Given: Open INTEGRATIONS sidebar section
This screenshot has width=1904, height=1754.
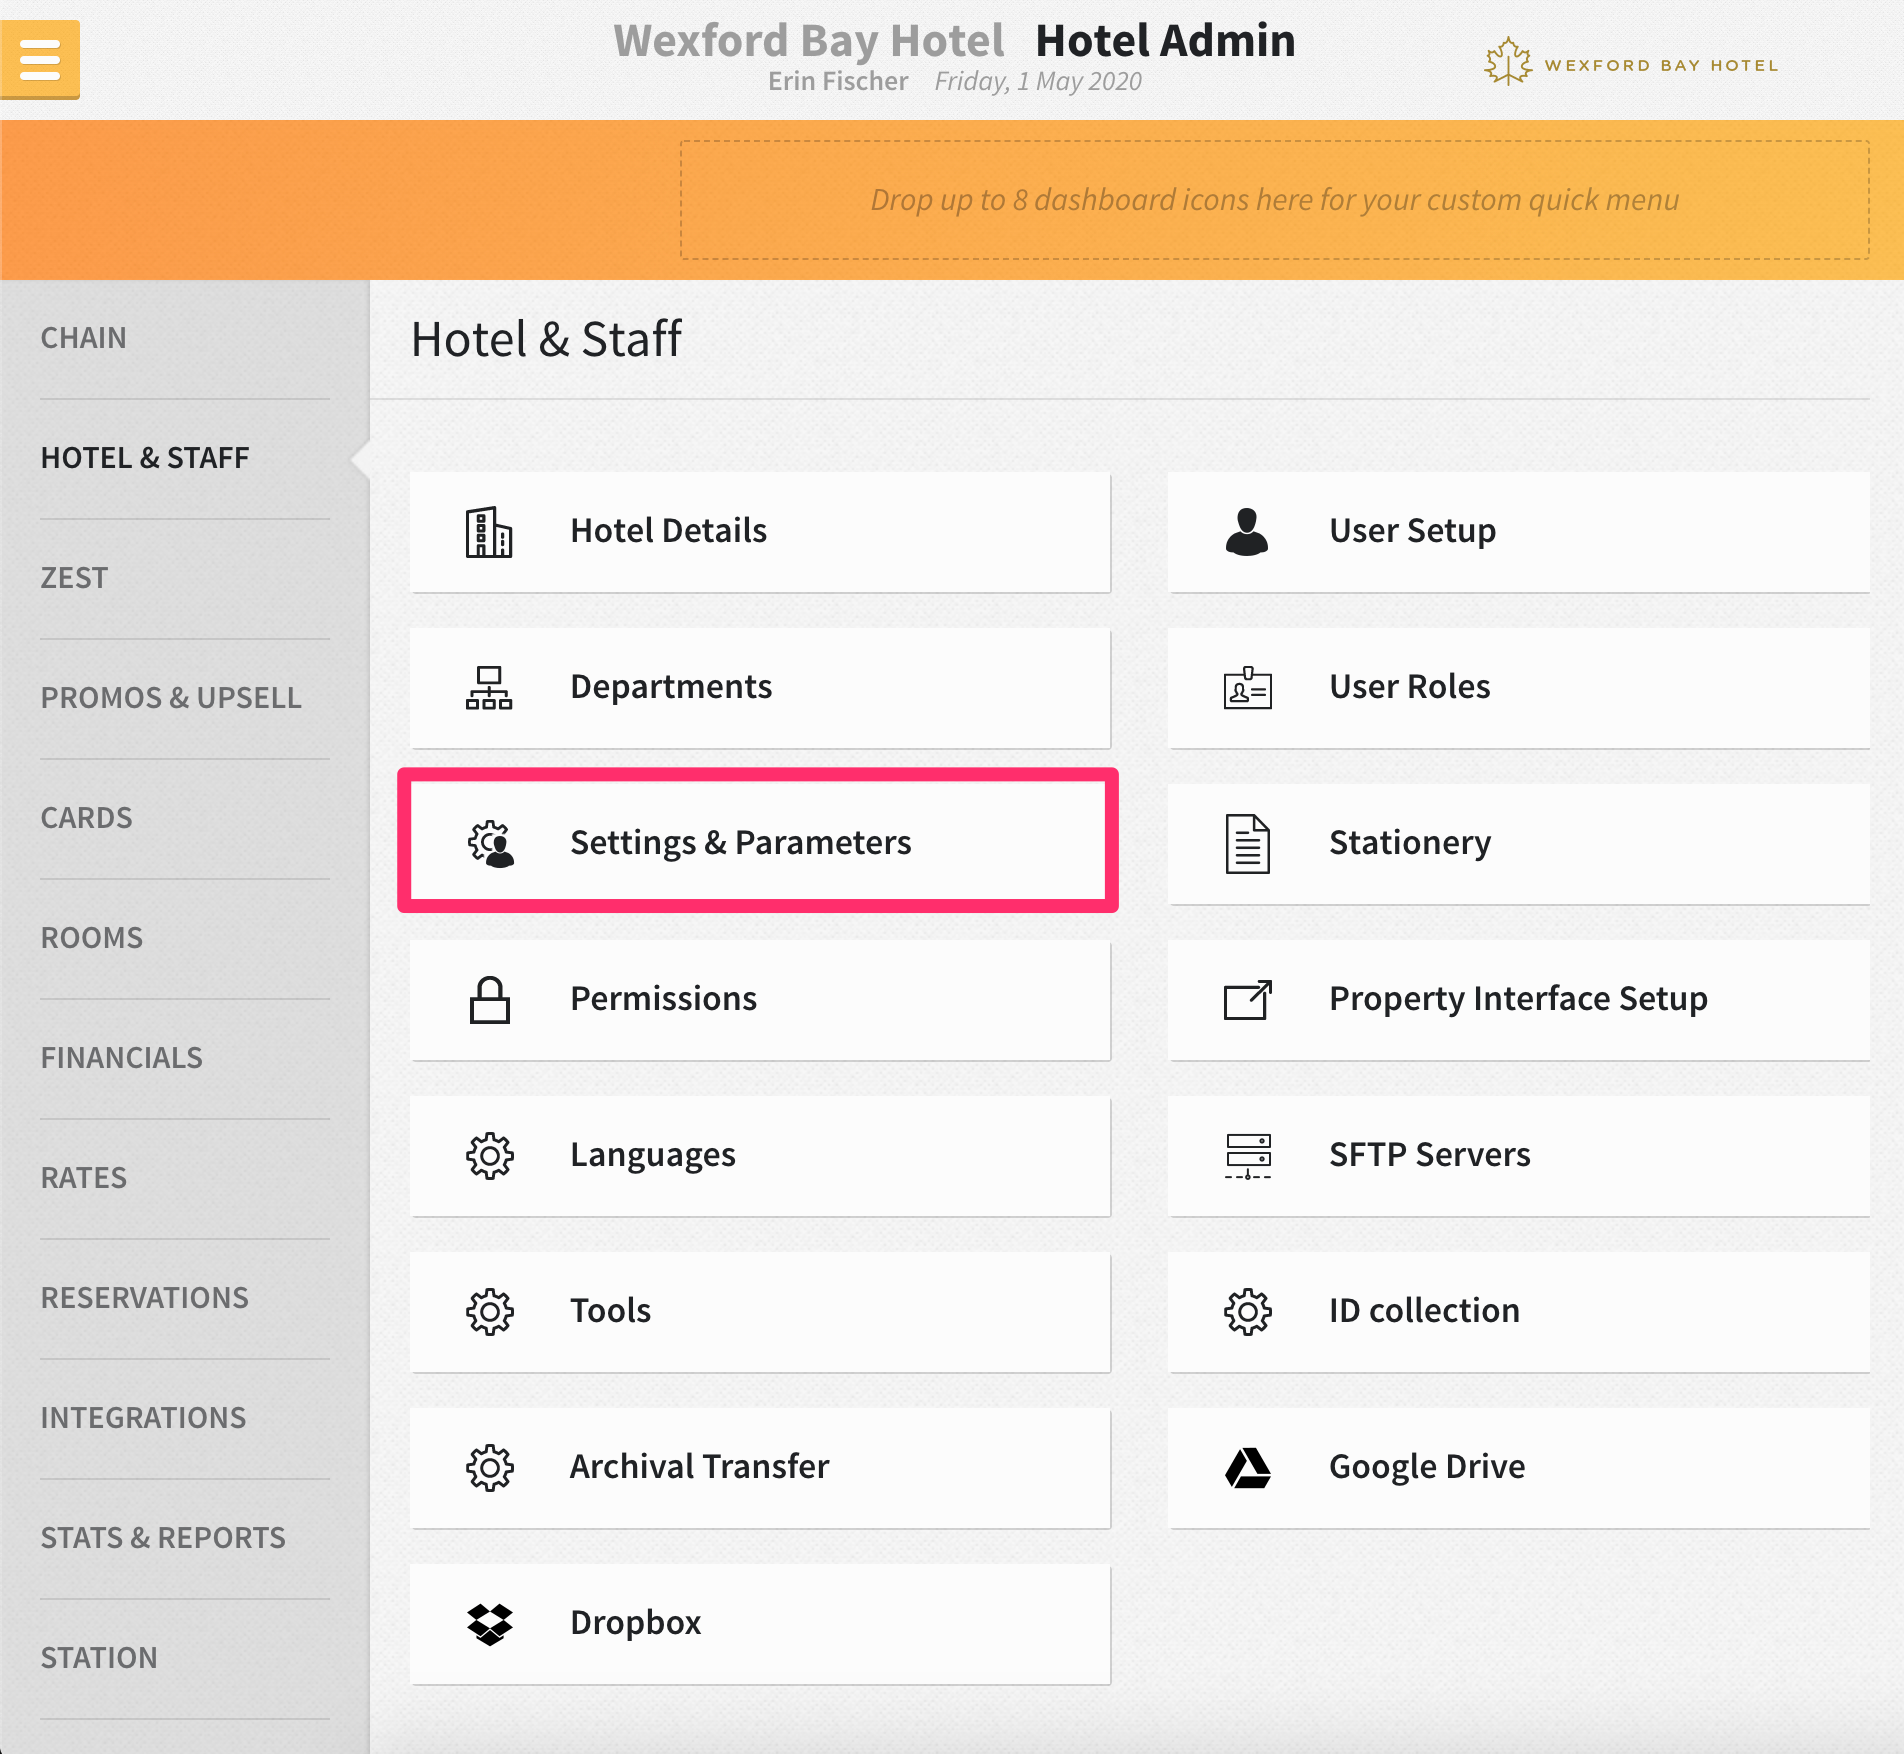Looking at the screenshot, I should pos(143,1418).
